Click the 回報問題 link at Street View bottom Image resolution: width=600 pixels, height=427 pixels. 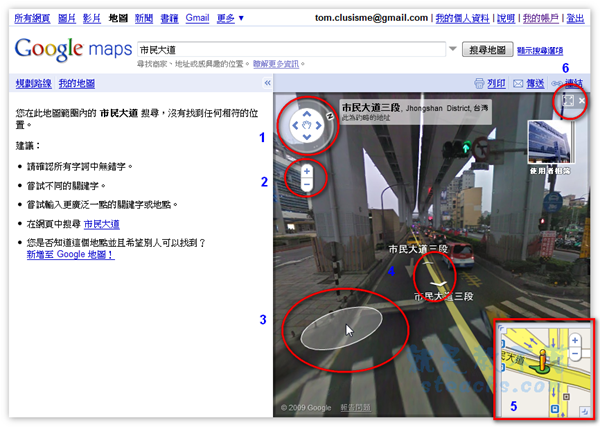point(355,407)
